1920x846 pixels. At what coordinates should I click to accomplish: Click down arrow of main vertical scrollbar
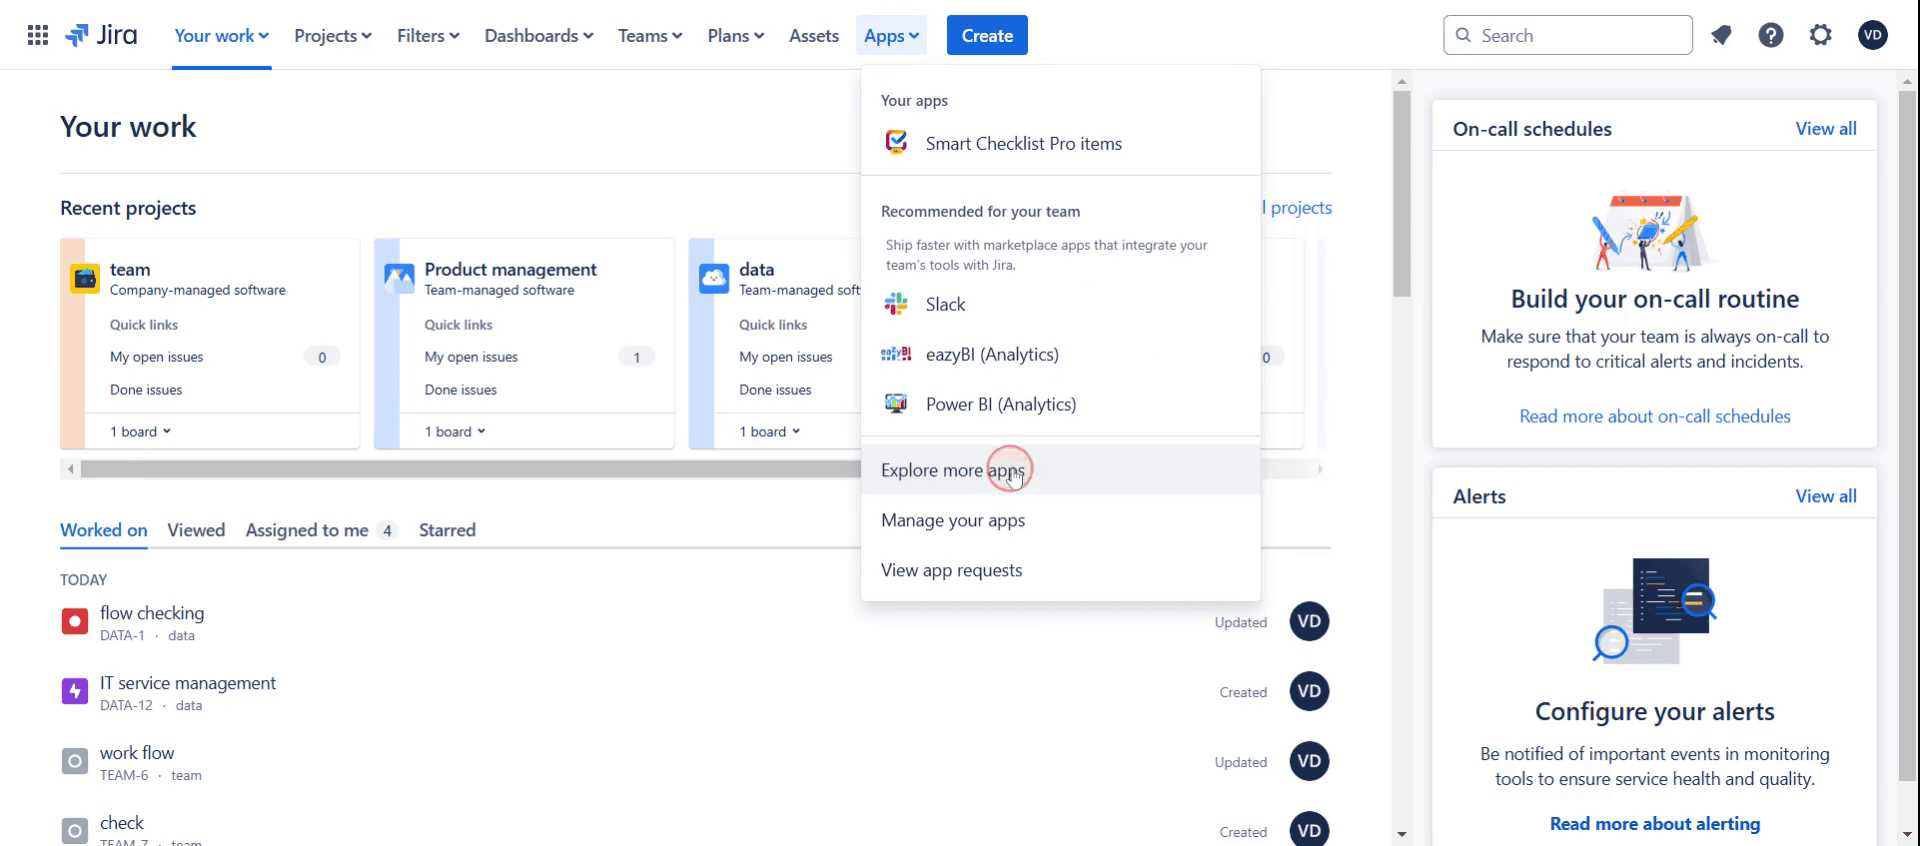pyautogui.click(x=1402, y=834)
